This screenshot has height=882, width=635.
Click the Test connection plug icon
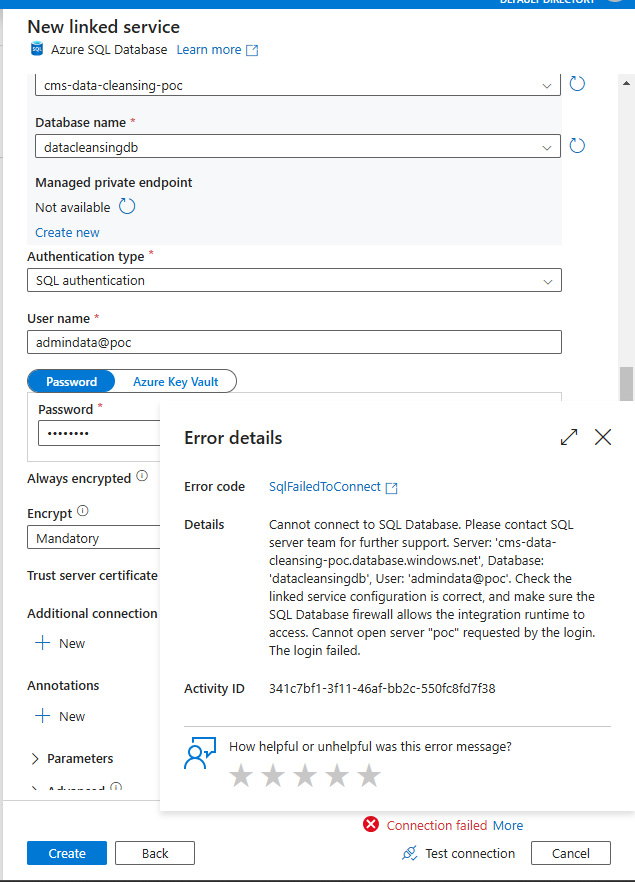tap(409, 853)
